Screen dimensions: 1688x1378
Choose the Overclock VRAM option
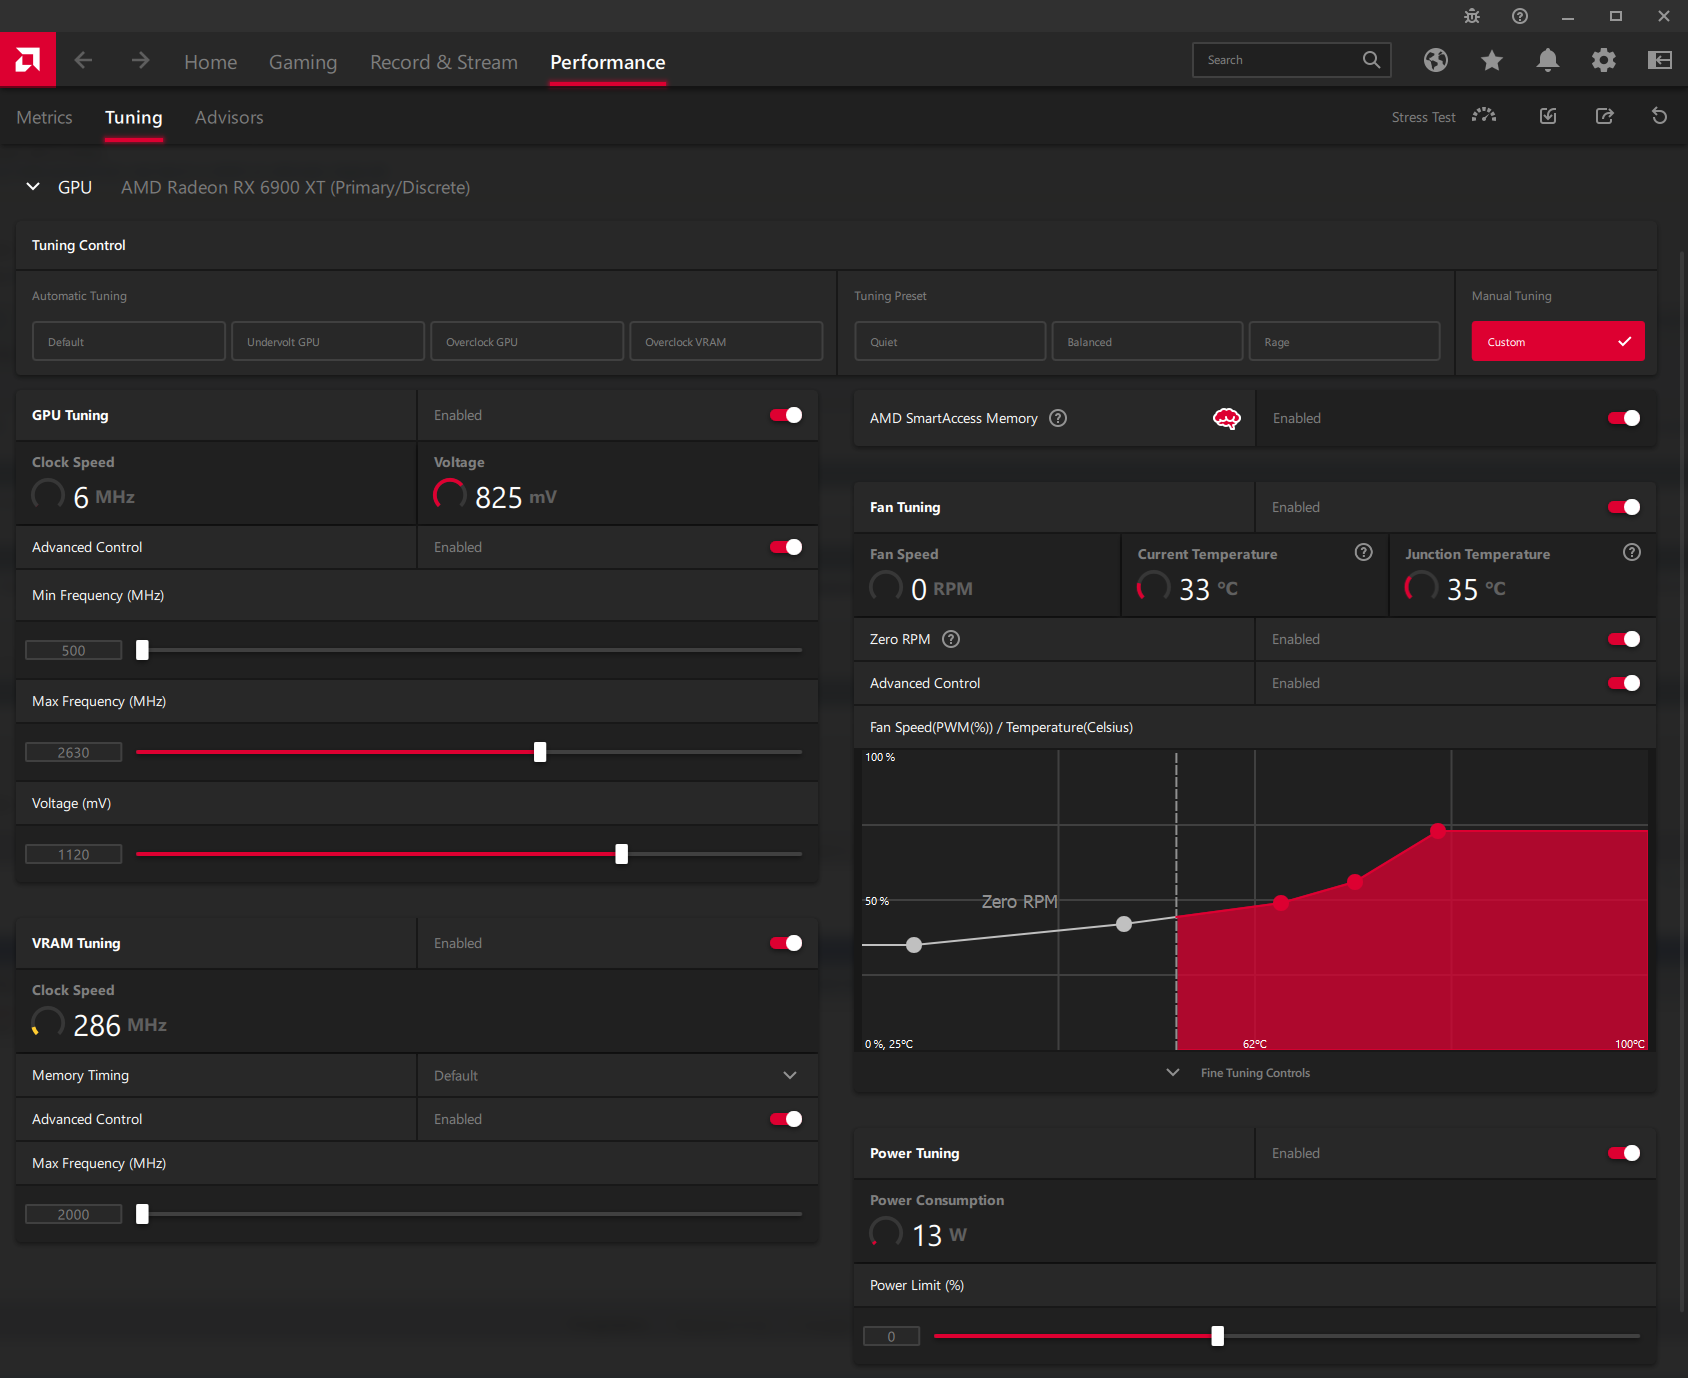(x=726, y=341)
